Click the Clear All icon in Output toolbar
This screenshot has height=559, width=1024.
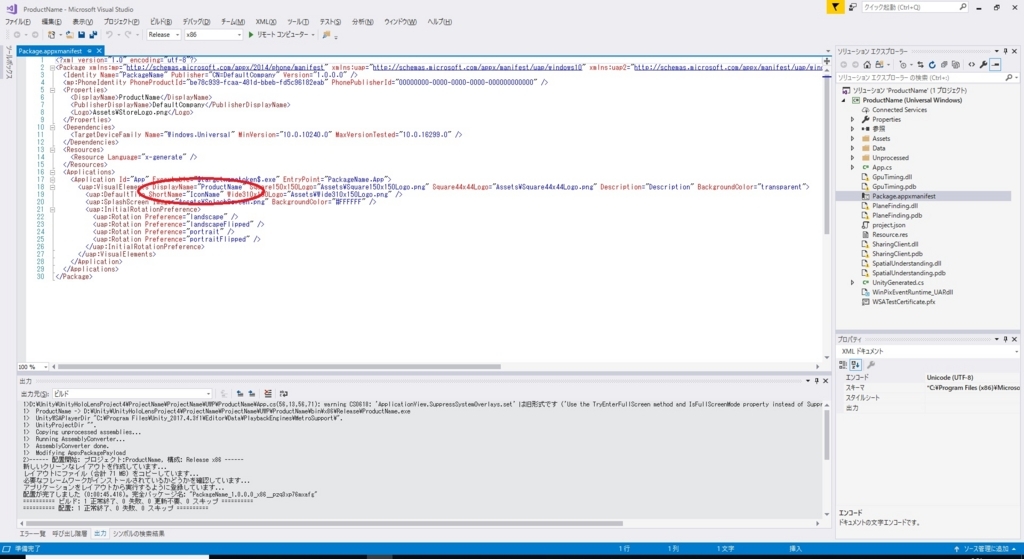[x=268, y=394]
